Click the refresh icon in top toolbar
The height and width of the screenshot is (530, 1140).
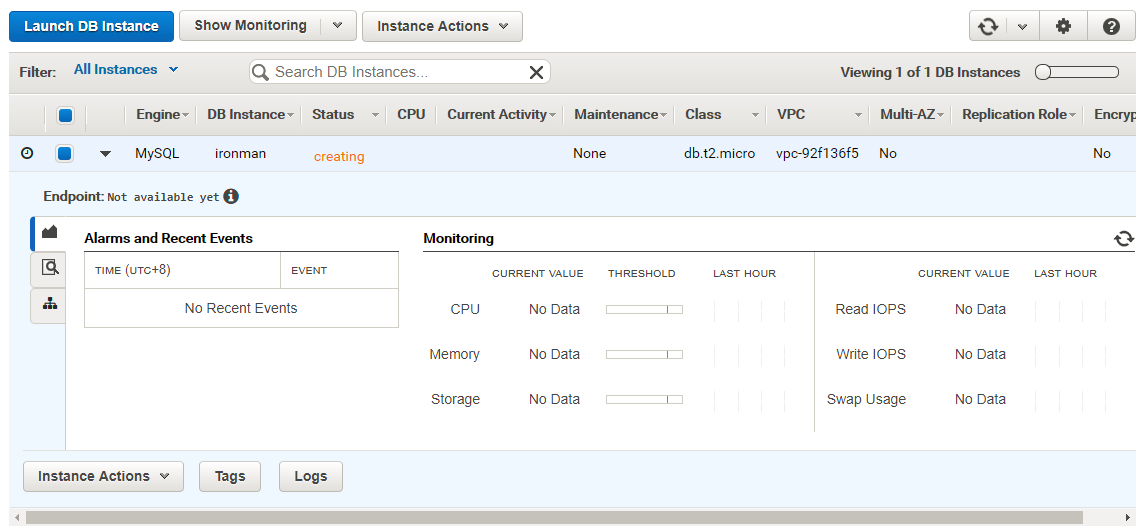tap(988, 27)
